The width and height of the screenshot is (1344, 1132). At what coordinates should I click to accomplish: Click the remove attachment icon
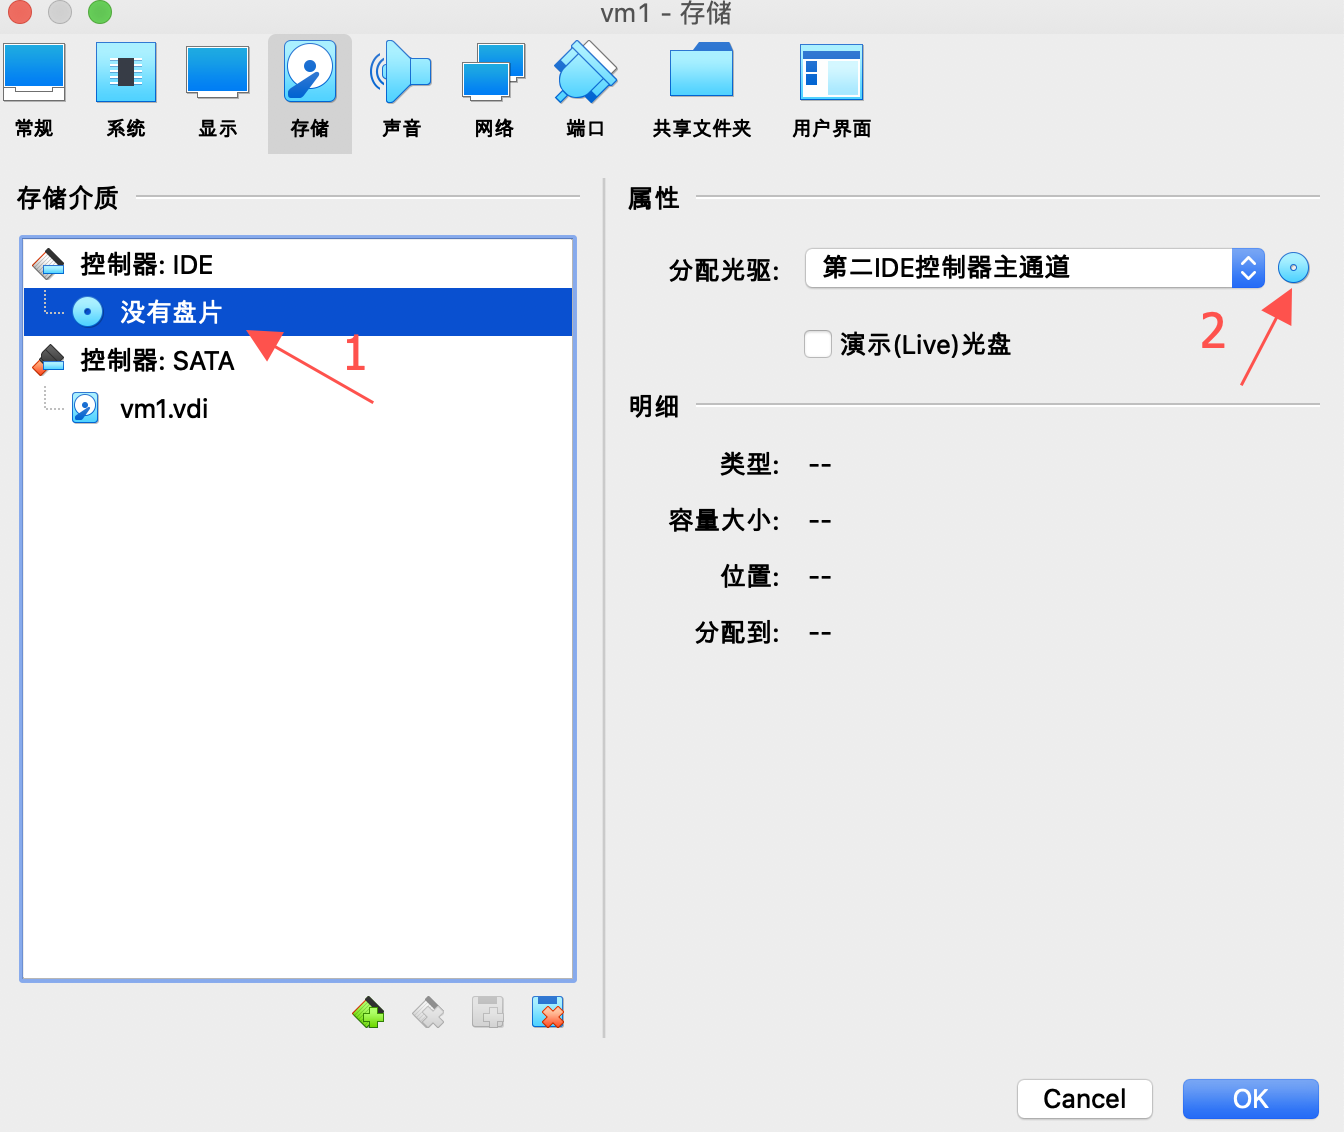click(548, 1013)
